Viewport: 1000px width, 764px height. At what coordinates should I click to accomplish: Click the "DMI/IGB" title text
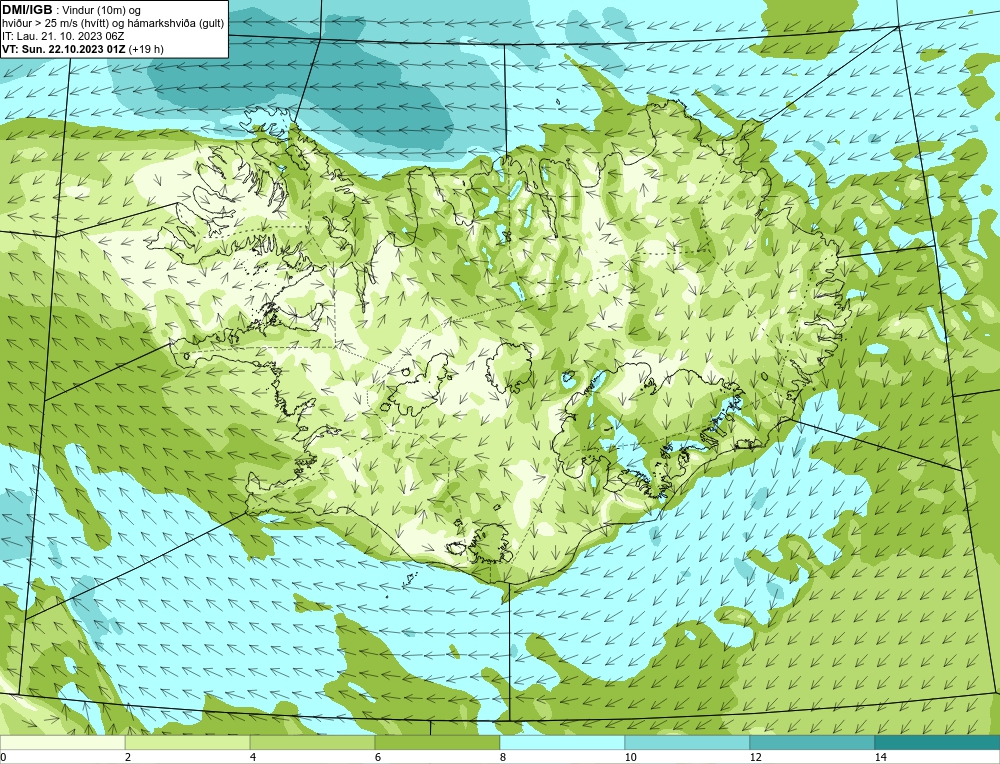(x=27, y=10)
